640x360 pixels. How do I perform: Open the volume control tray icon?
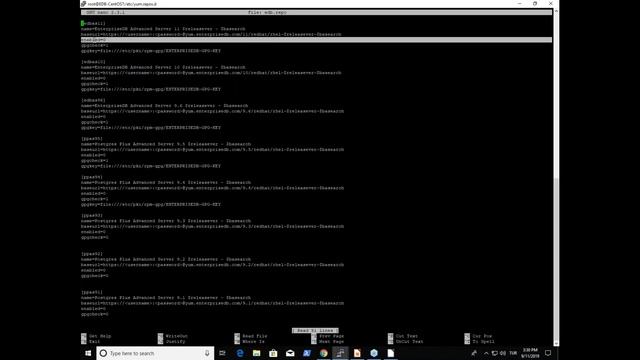pos(503,353)
